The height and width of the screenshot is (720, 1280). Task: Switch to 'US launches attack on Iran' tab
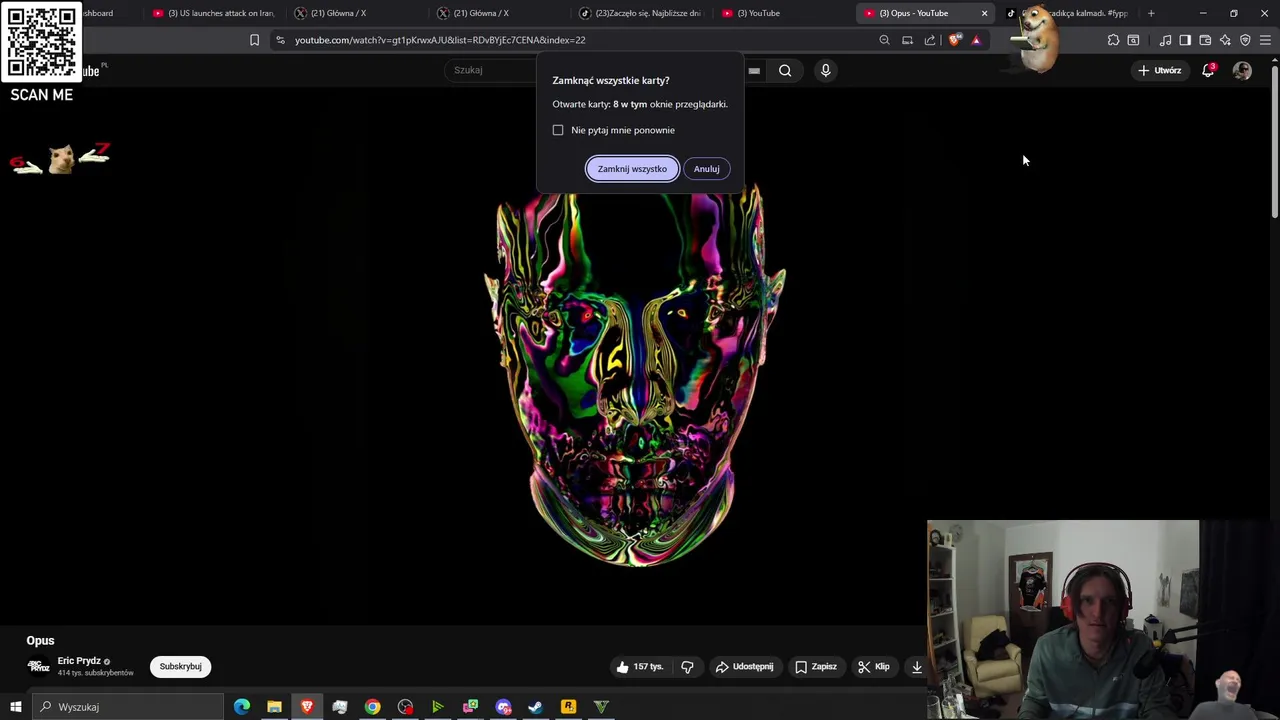(213, 13)
